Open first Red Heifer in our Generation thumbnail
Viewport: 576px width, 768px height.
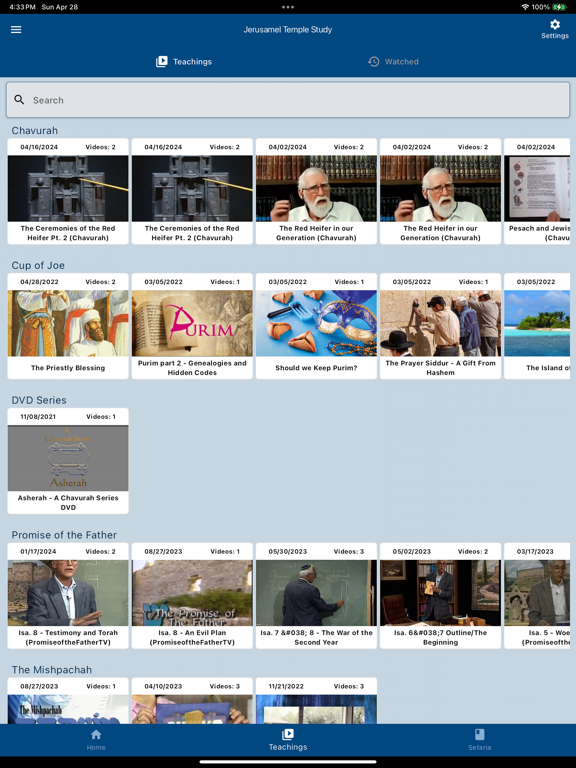pyautogui.click(x=316, y=189)
